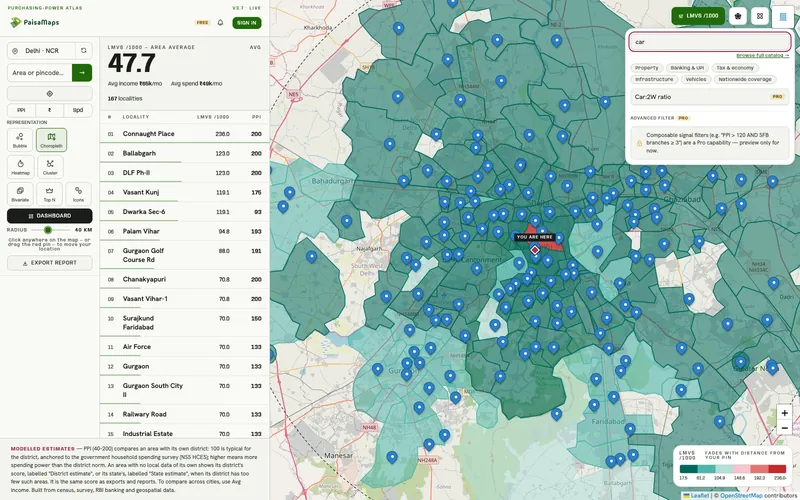Select the Connaught Place row
The height and width of the screenshot is (500, 800).
(184, 134)
